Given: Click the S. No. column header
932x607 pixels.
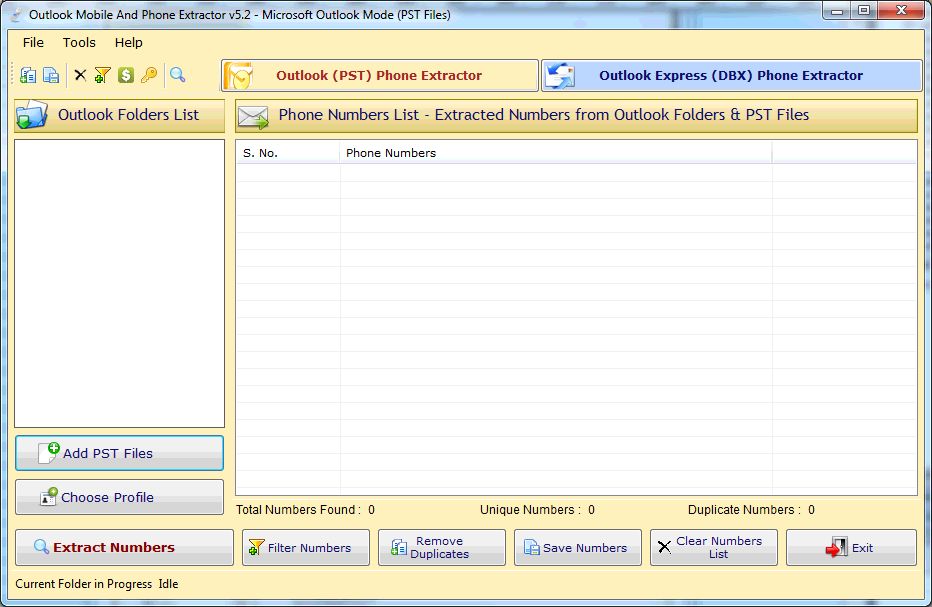Looking at the screenshot, I should [x=288, y=153].
